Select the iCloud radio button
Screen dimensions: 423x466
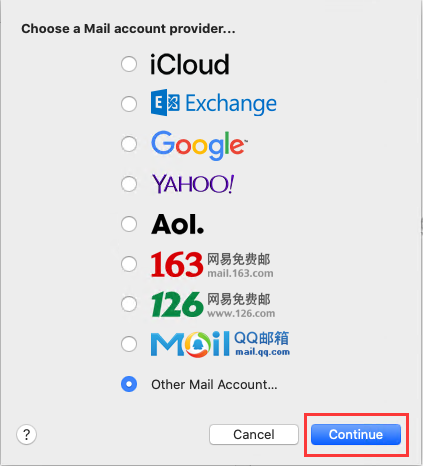[x=129, y=64]
